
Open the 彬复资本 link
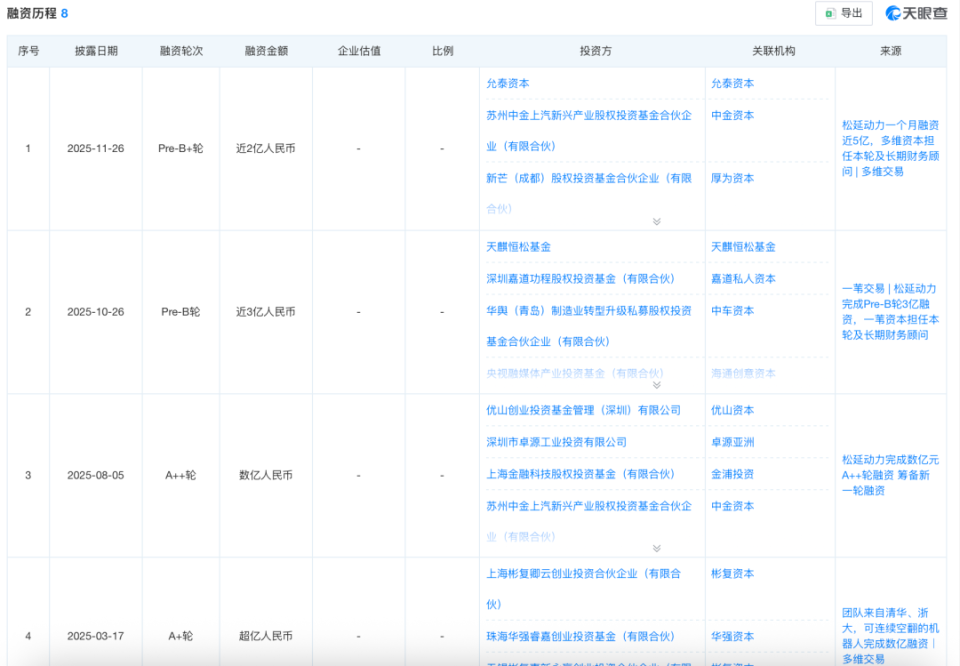[x=733, y=573]
